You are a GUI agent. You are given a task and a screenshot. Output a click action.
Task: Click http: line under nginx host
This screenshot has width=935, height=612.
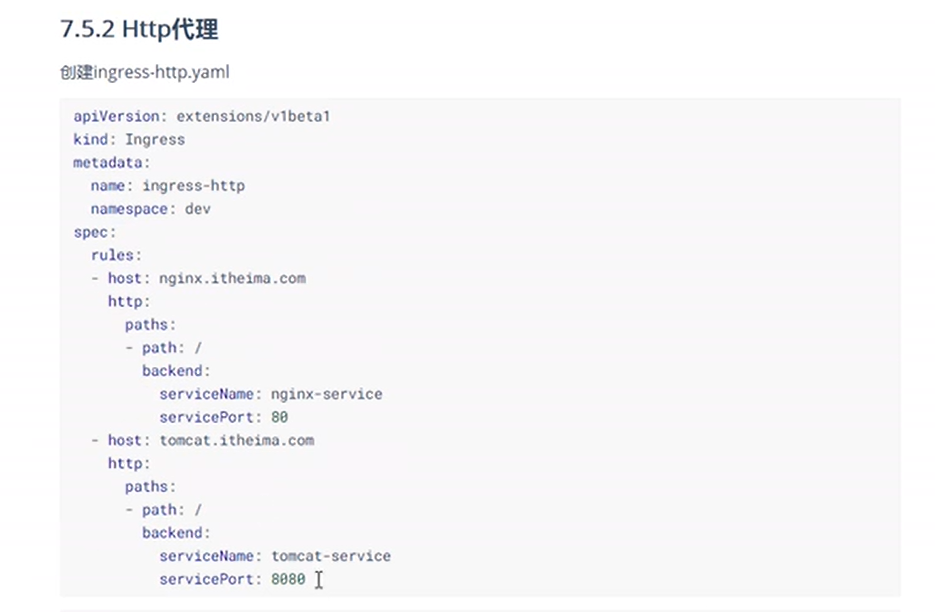pos(129,301)
